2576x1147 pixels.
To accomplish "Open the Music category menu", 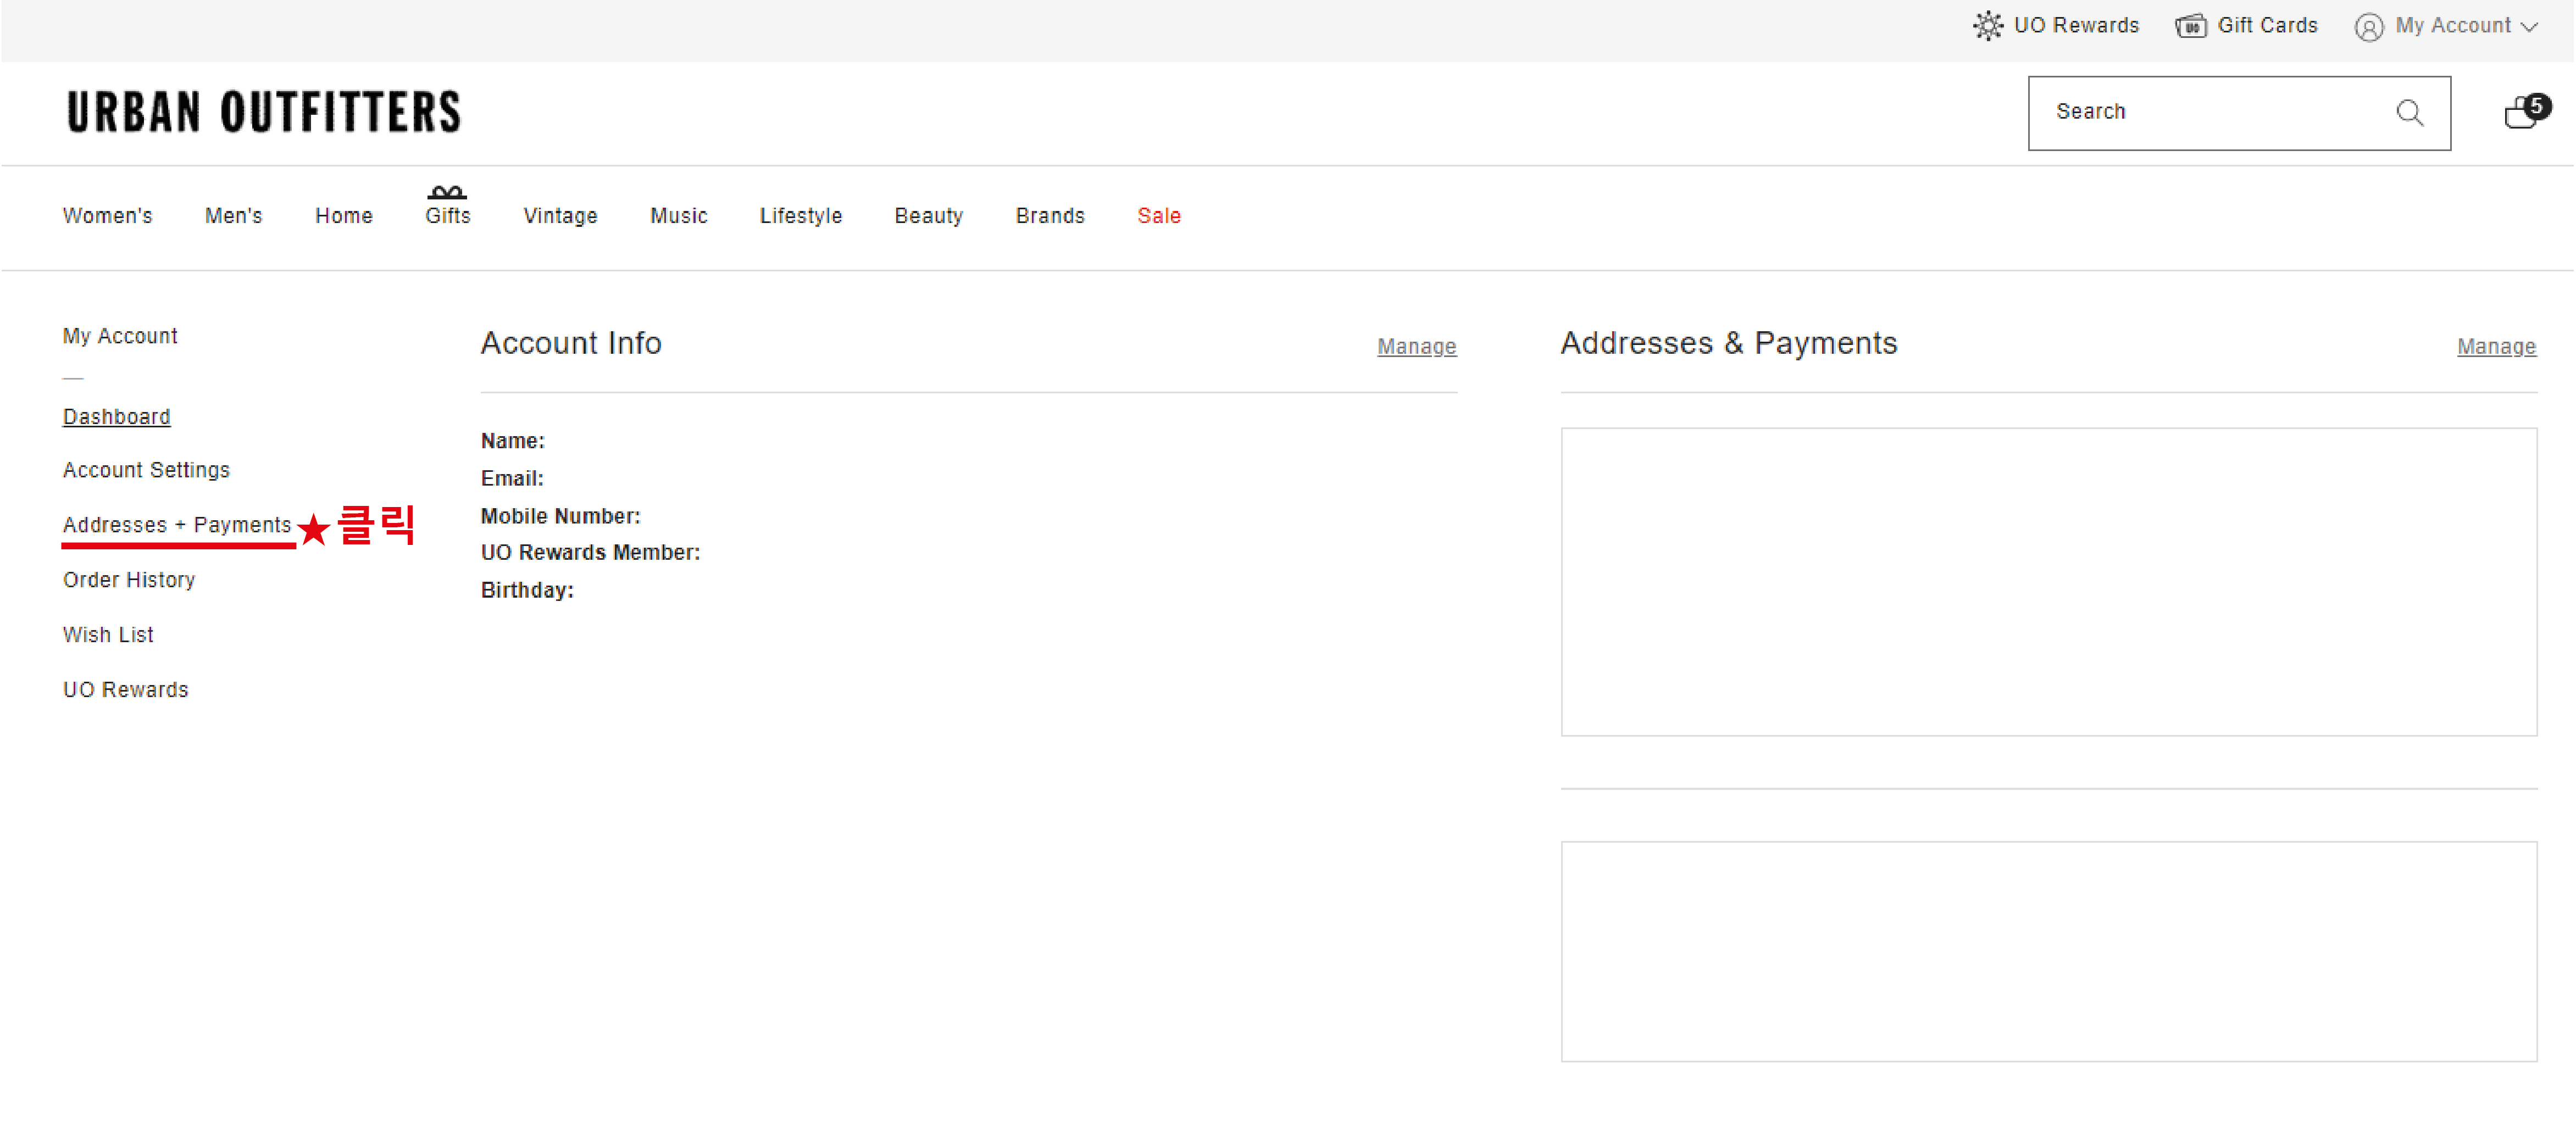I will coord(679,216).
